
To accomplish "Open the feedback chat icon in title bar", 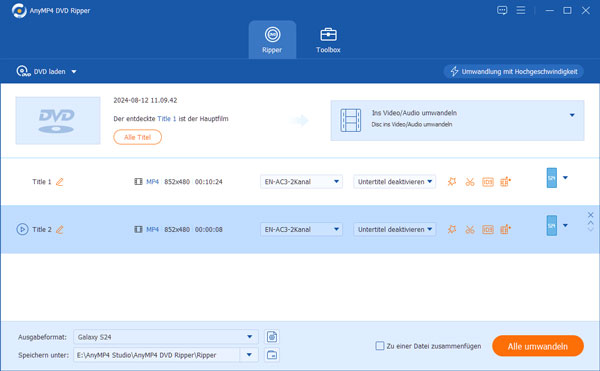I will tap(502, 10).
